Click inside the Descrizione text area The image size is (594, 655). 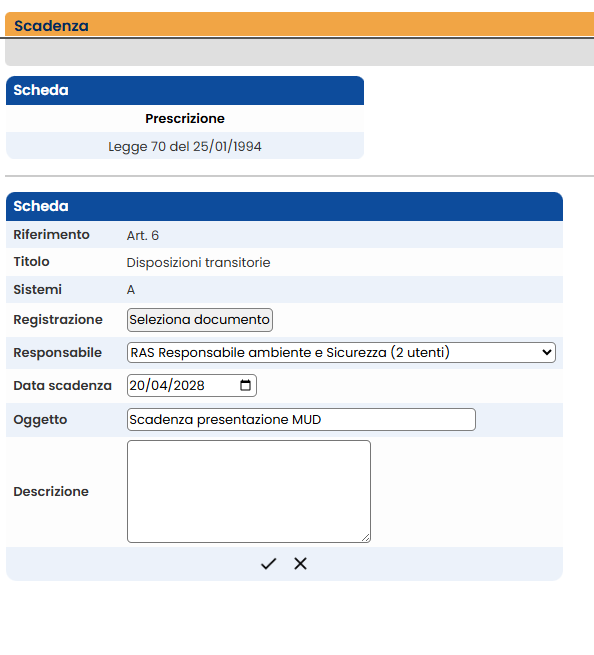[249, 491]
